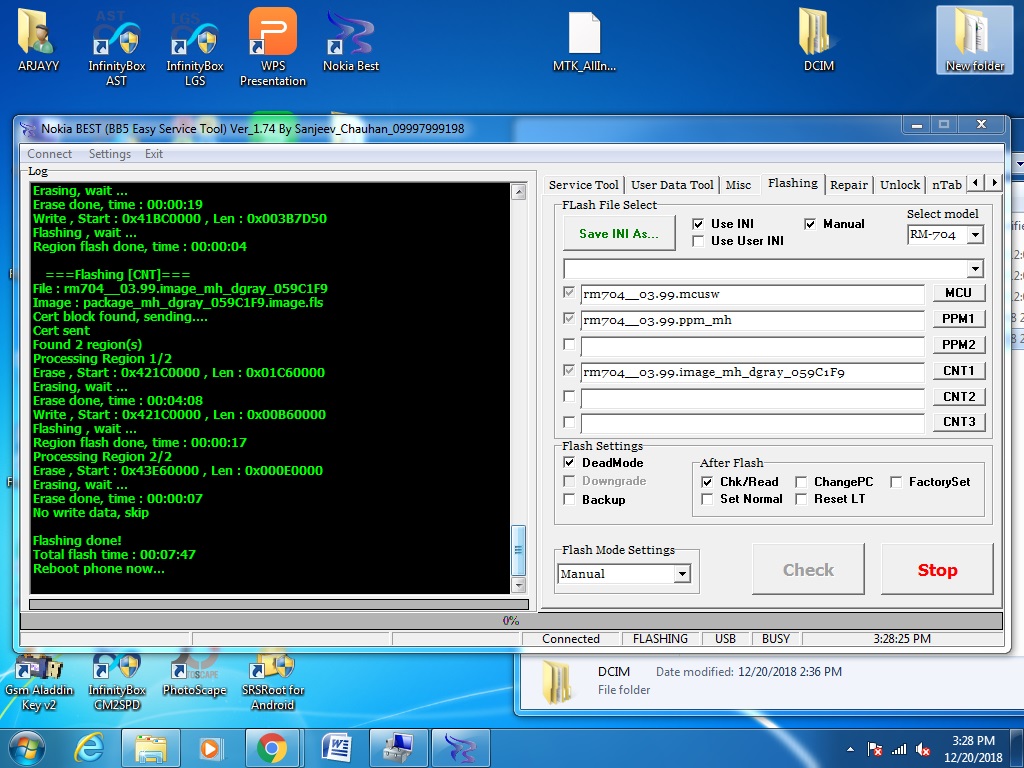
Task: Switch to the Service Tool tab
Action: pos(583,185)
